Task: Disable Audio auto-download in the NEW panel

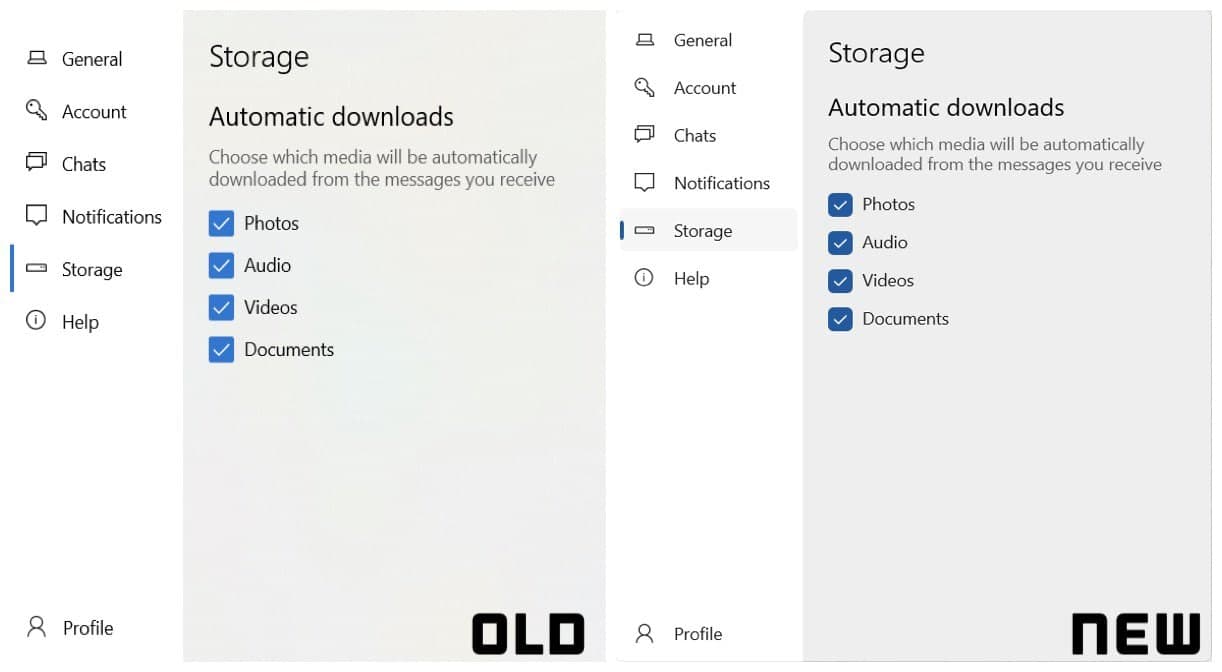Action: 840,243
